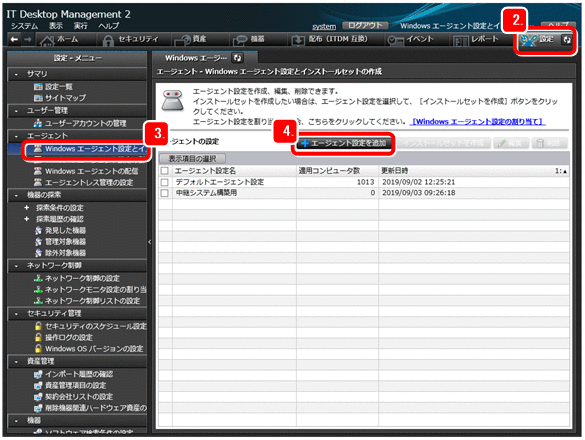Open ネットワーク制御の設定
Screen dimensions: 585x440
tap(82, 278)
